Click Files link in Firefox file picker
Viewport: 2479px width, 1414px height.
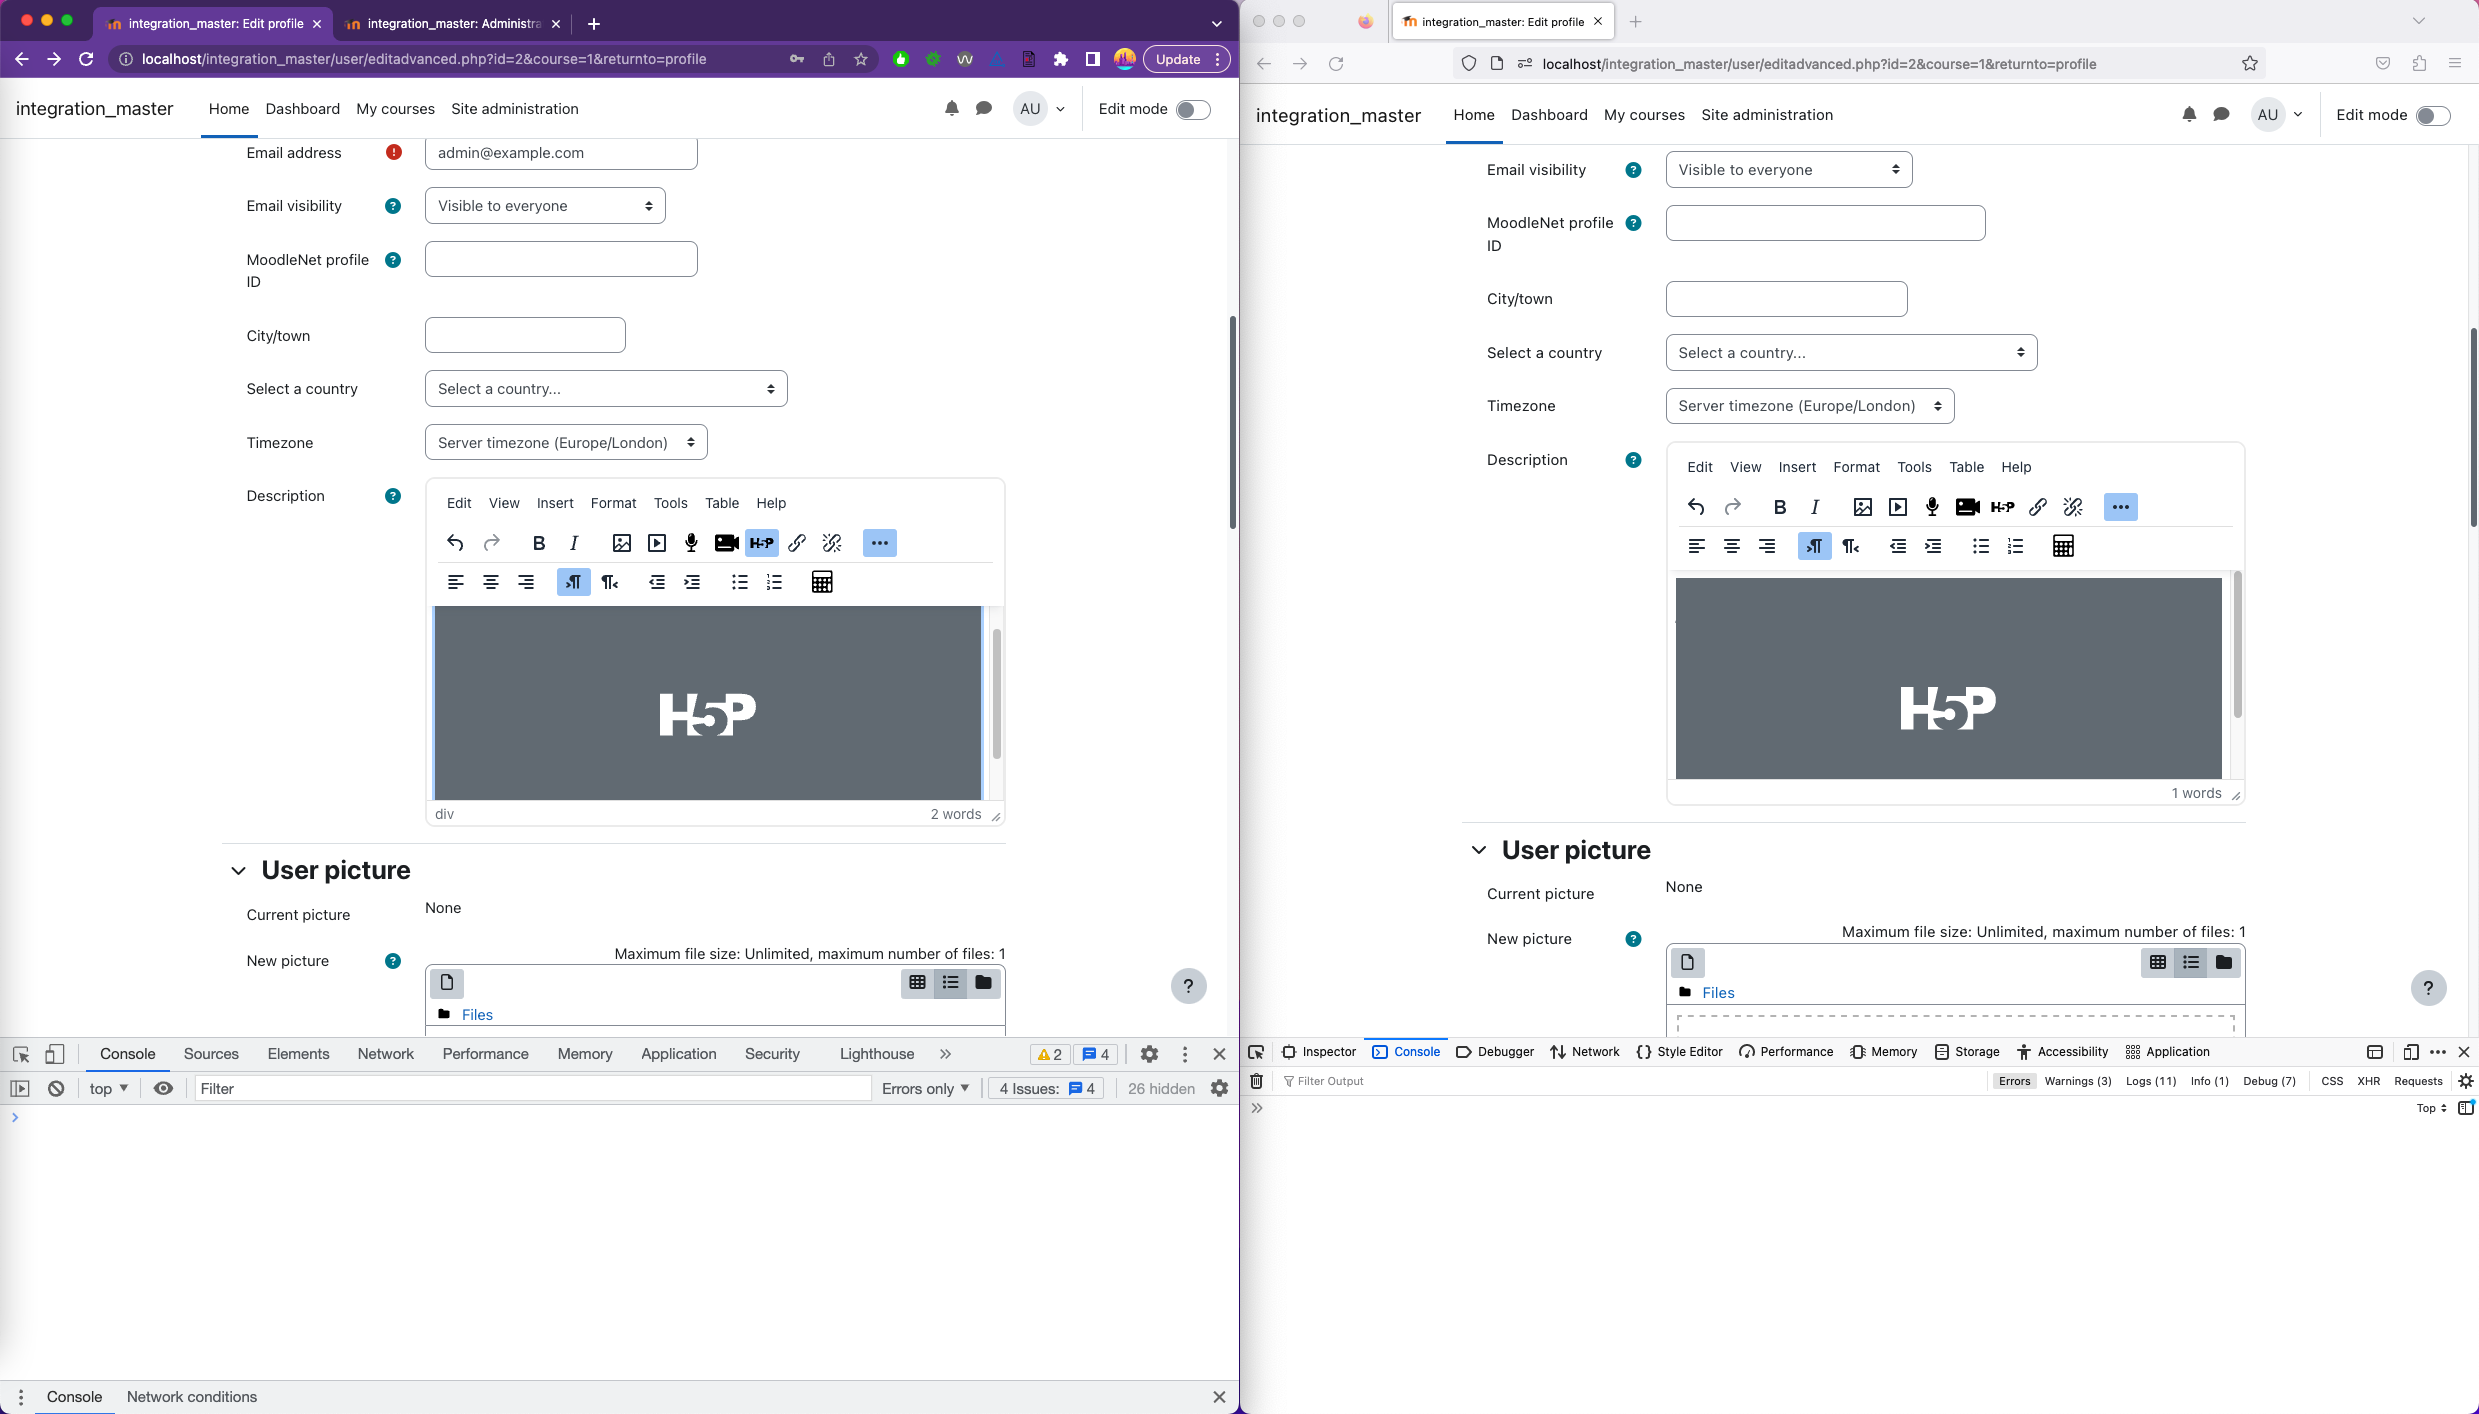click(1718, 993)
